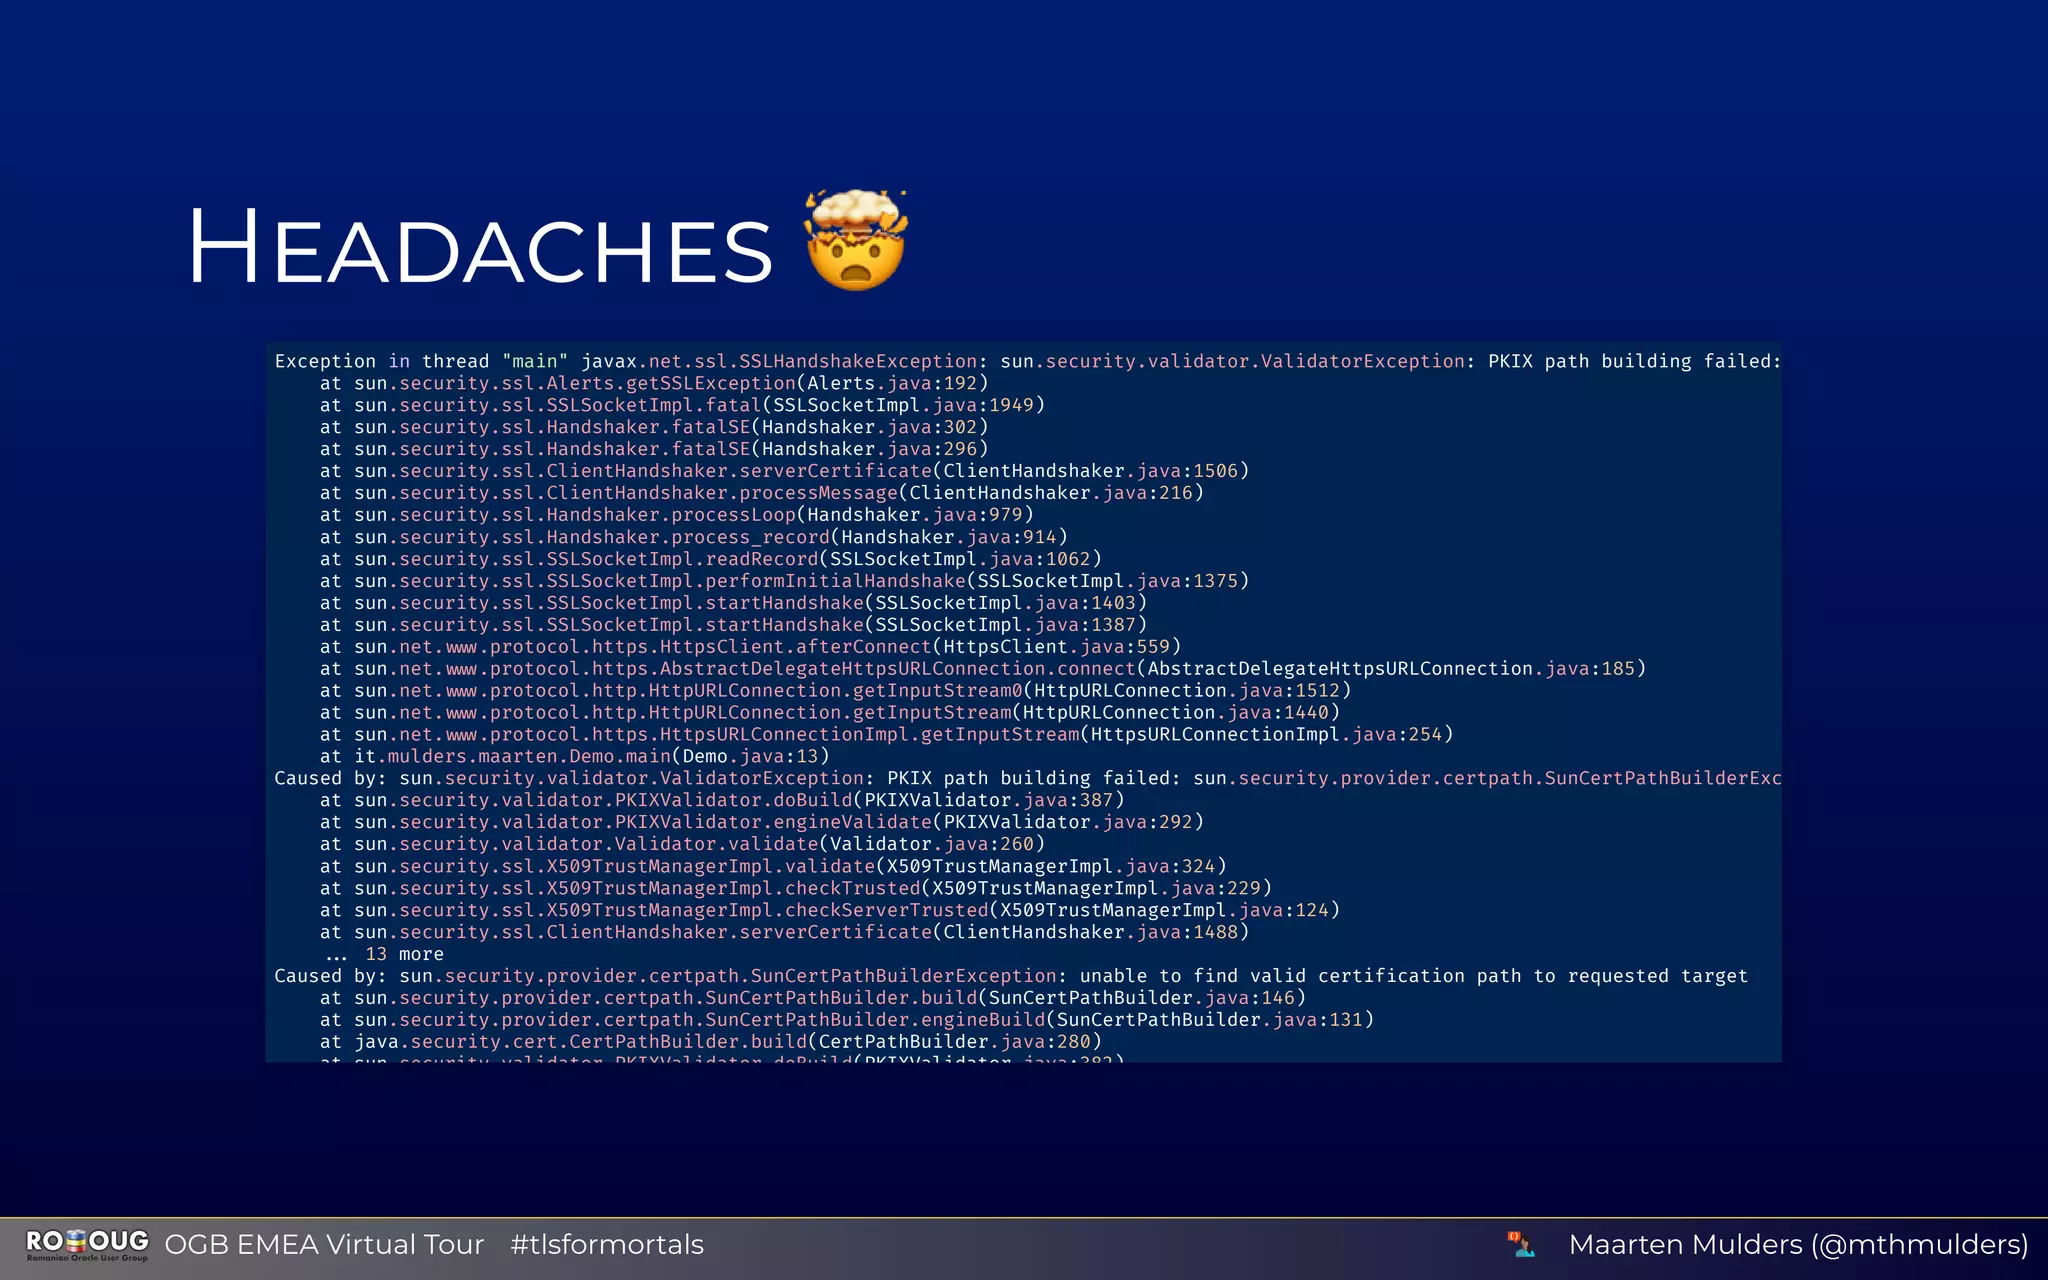Click the PKIXValidator.doBuild(PKIXValidator.java:387) frame
The image size is (2048, 1280).
click(x=722, y=800)
